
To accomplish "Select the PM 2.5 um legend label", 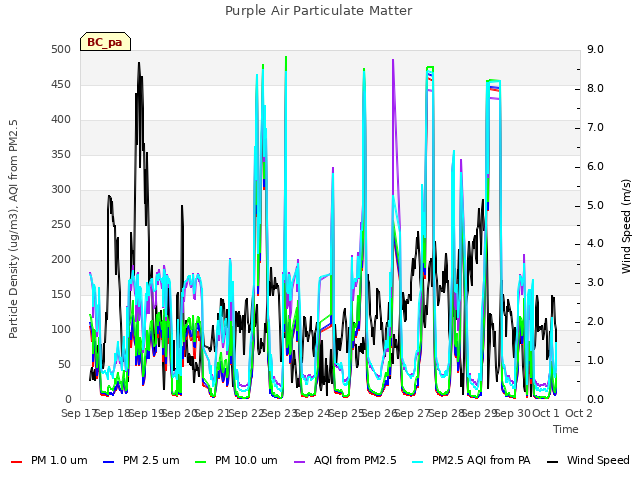I will [151, 460].
